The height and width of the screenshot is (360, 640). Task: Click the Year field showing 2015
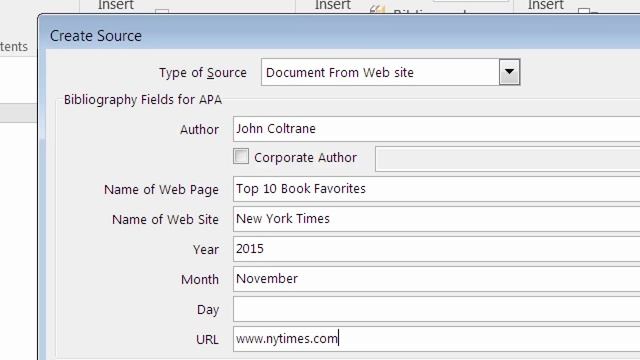pos(436,249)
